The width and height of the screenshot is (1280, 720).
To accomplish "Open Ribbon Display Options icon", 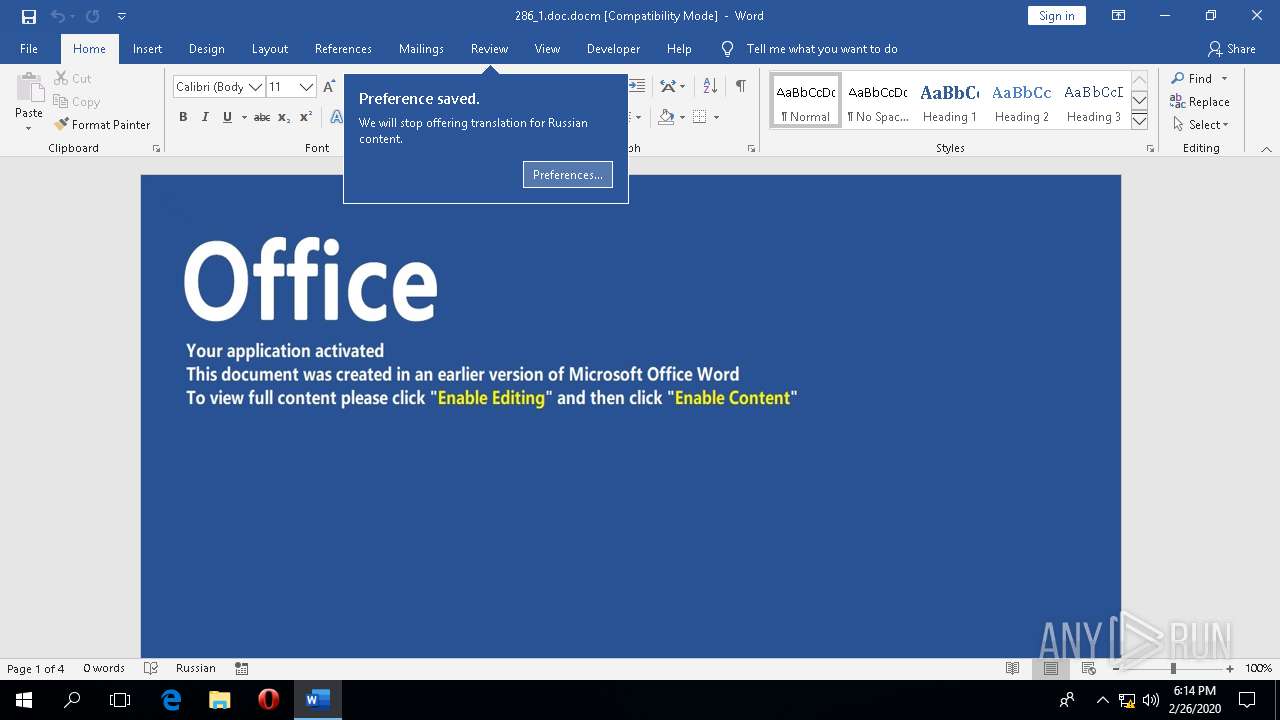I will coord(1118,16).
